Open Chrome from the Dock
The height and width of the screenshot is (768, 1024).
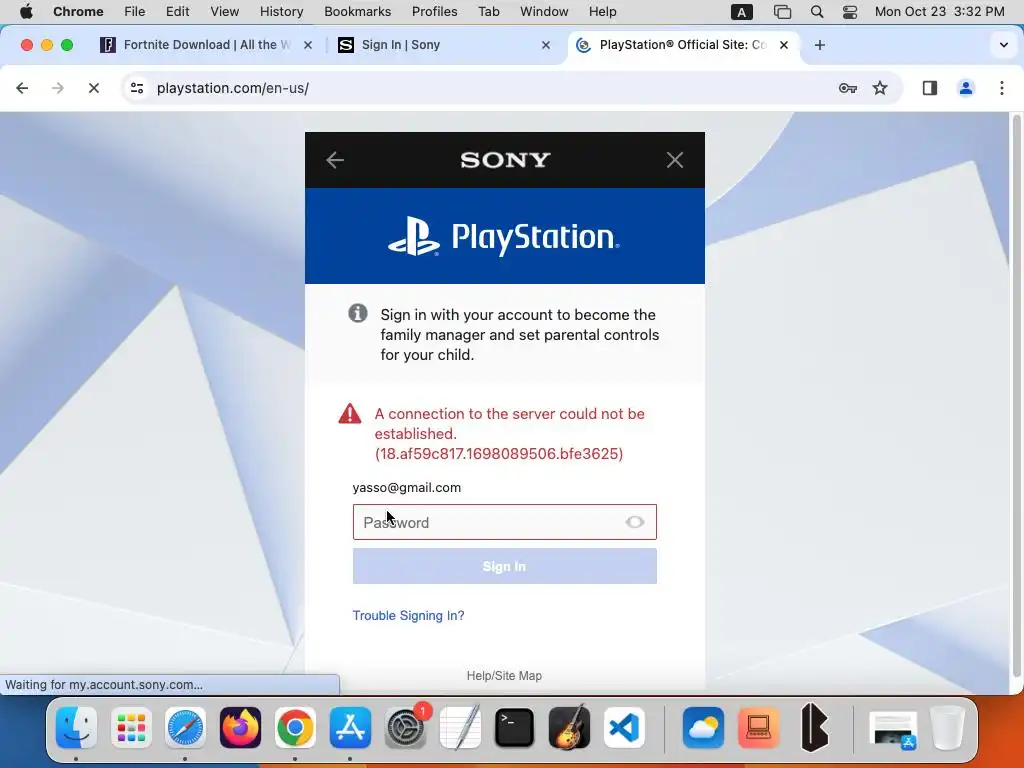coord(295,728)
